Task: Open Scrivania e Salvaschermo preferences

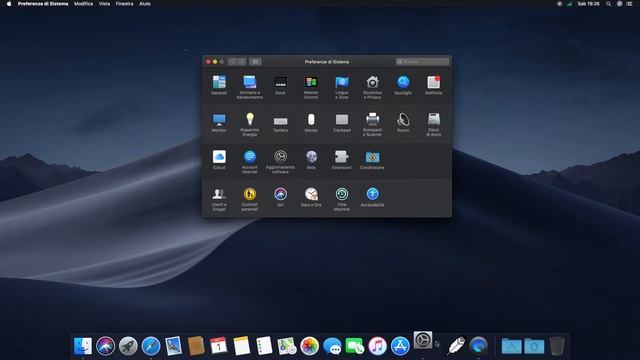Action: click(250, 87)
